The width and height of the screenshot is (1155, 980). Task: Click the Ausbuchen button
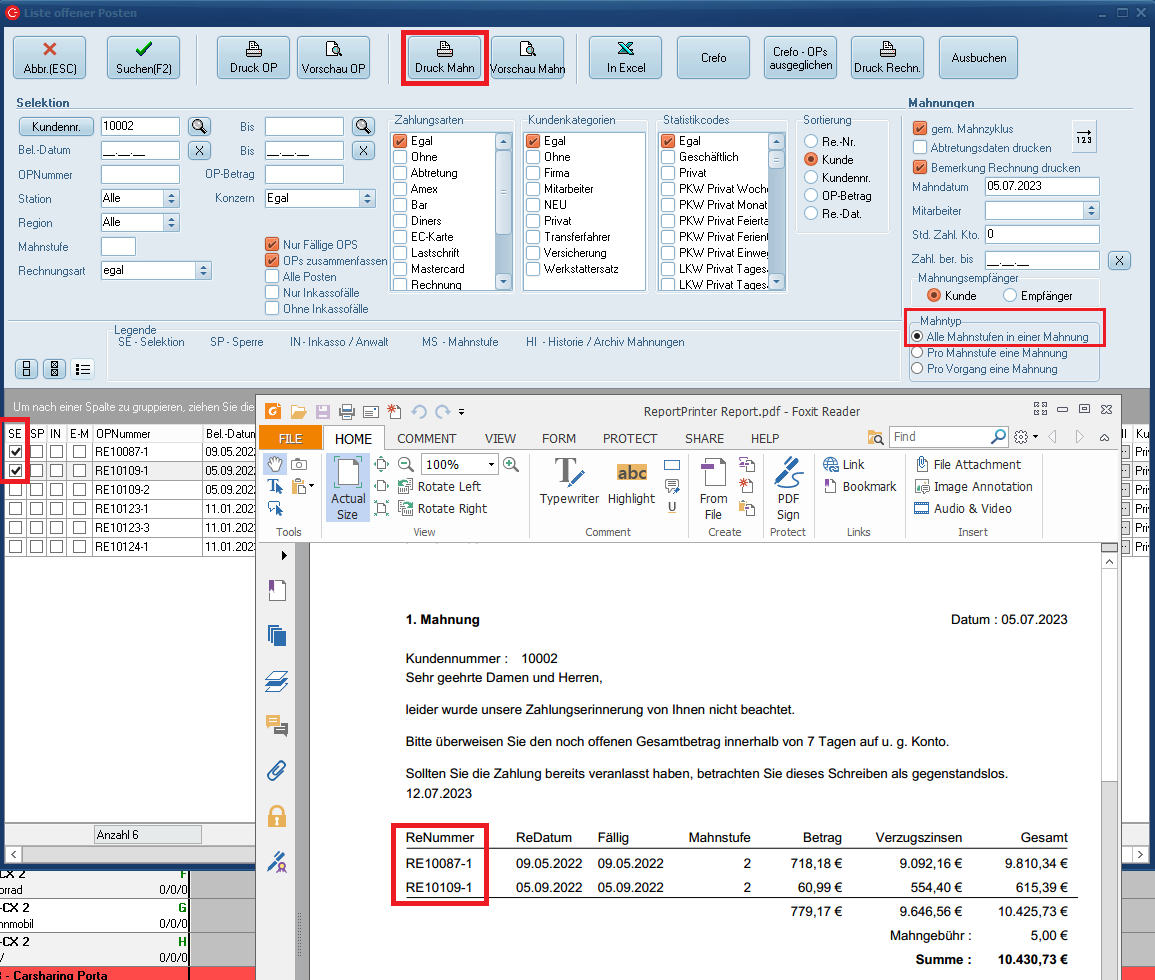pos(979,58)
